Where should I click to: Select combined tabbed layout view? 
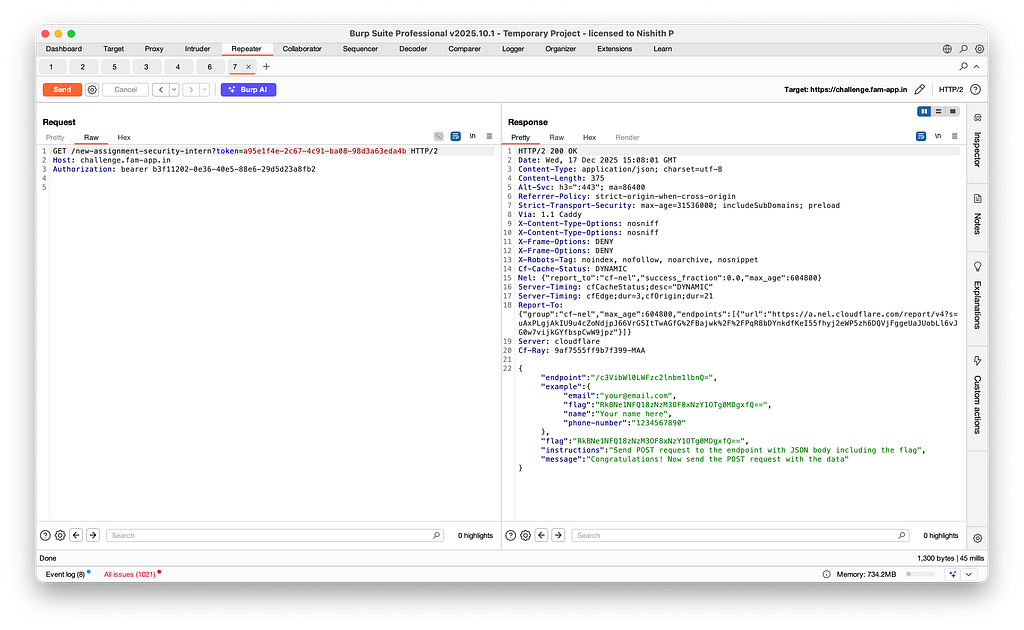tap(953, 112)
